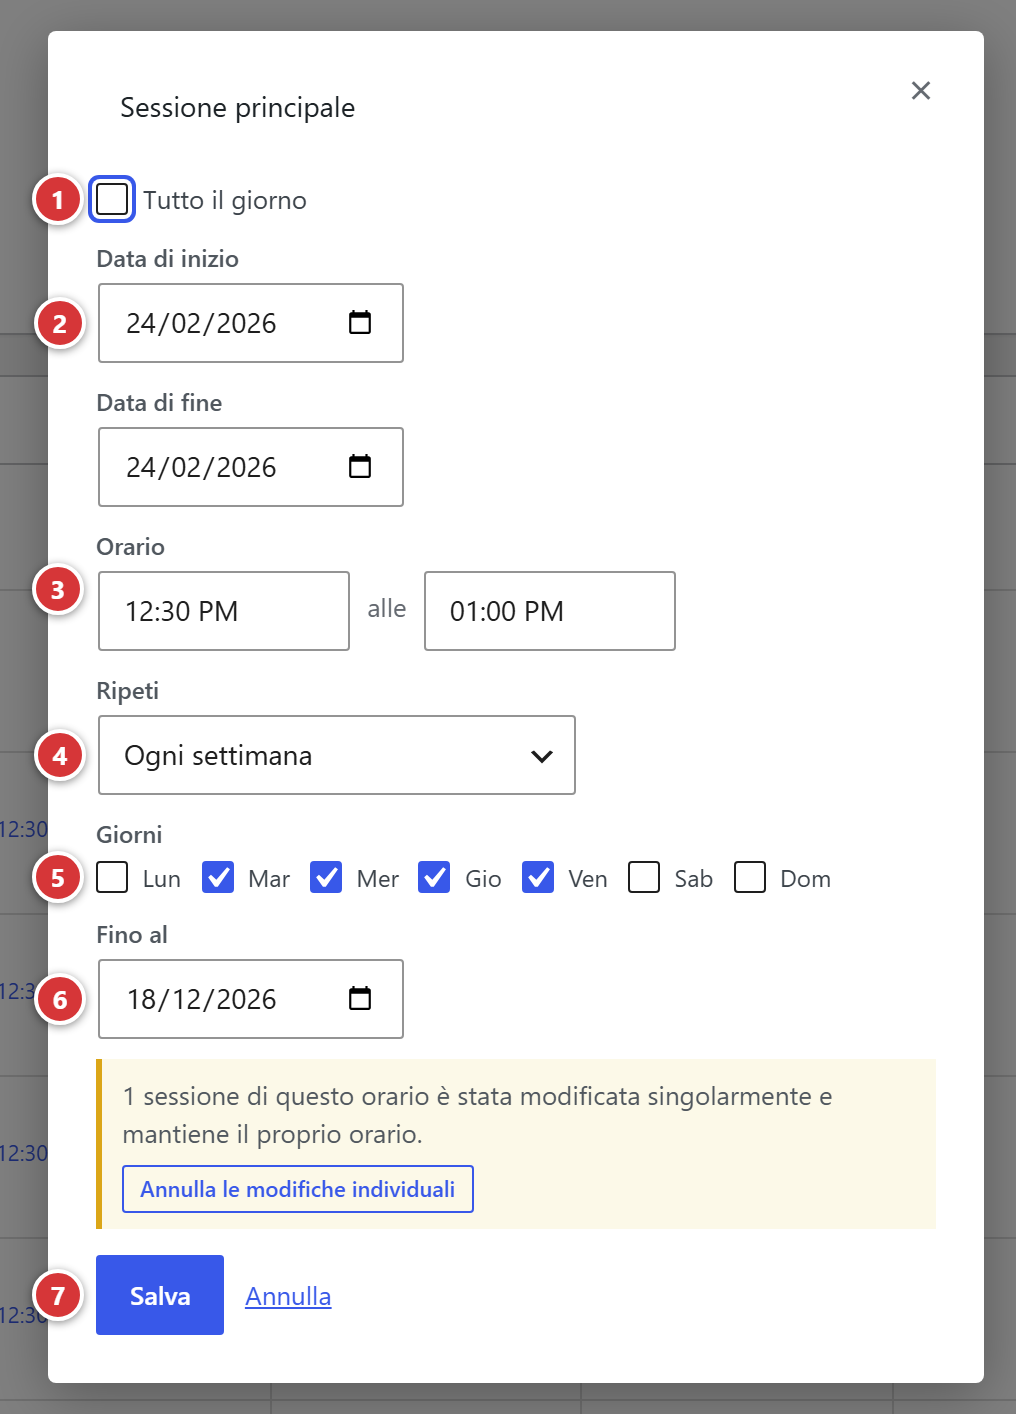Click the end time field 01:00 PM

click(x=550, y=611)
